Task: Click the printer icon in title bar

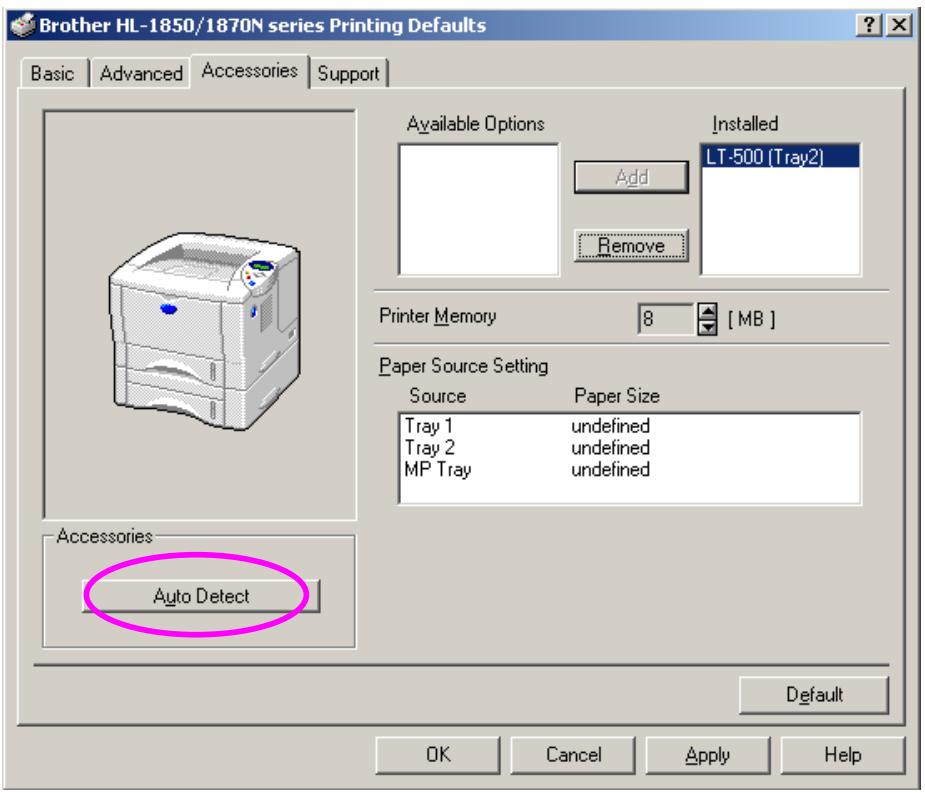Action: (x=23, y=25)
